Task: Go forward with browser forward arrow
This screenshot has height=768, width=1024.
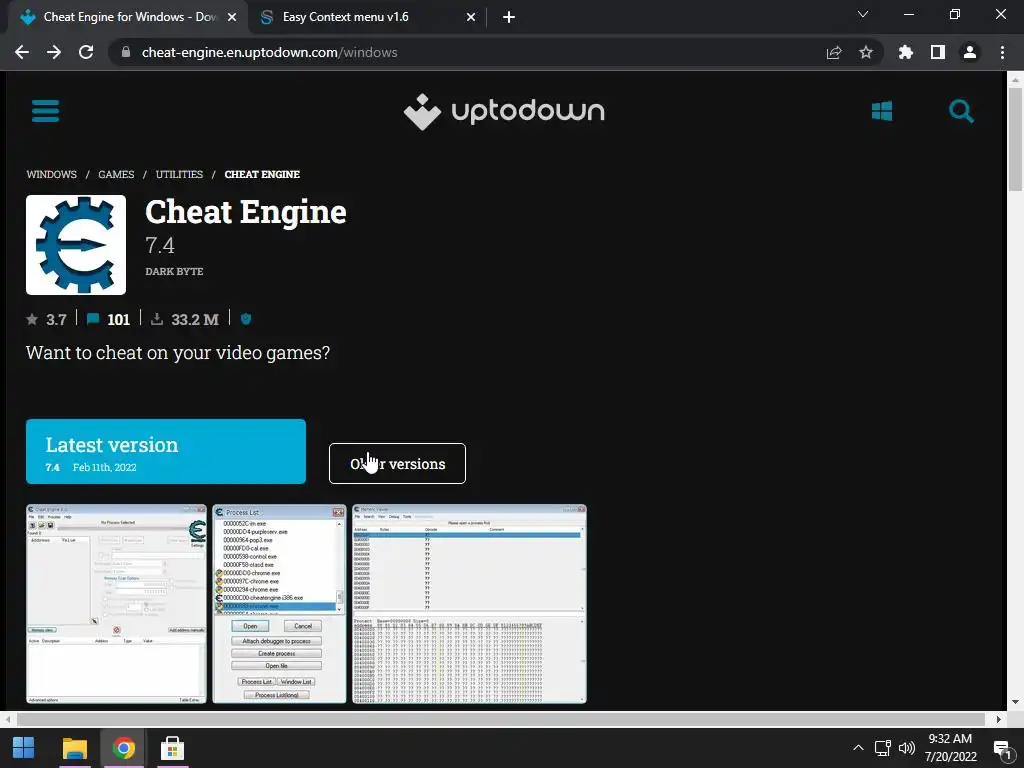Action: tap(54, 52)
